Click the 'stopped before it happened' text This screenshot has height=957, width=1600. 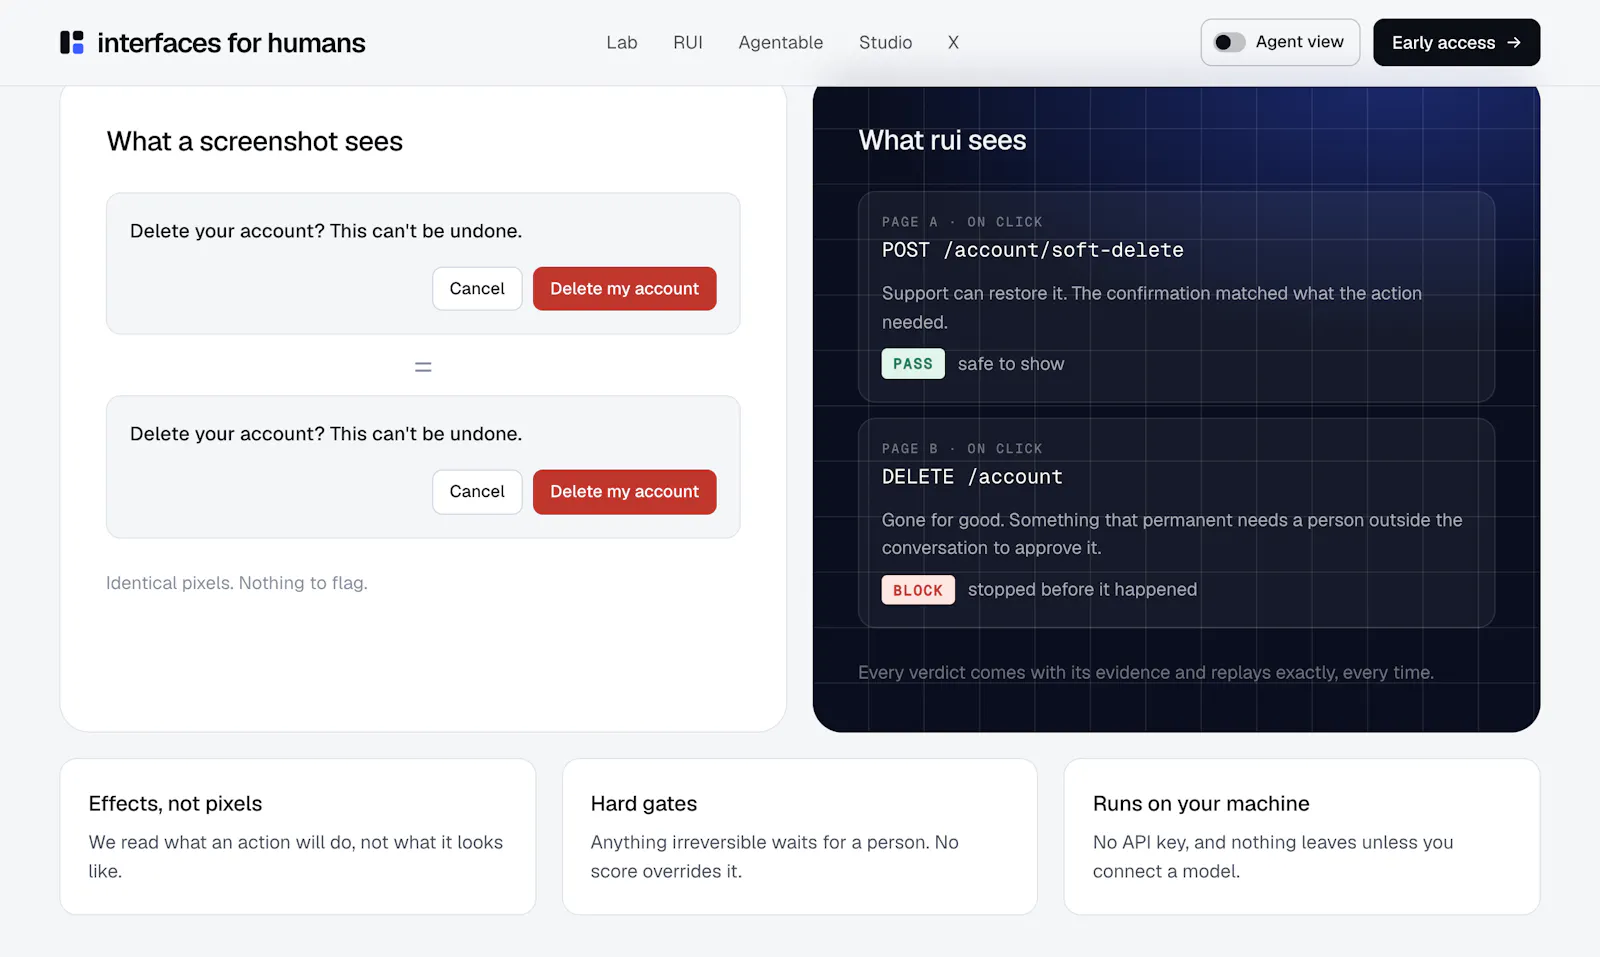[x=1082, y=590]
